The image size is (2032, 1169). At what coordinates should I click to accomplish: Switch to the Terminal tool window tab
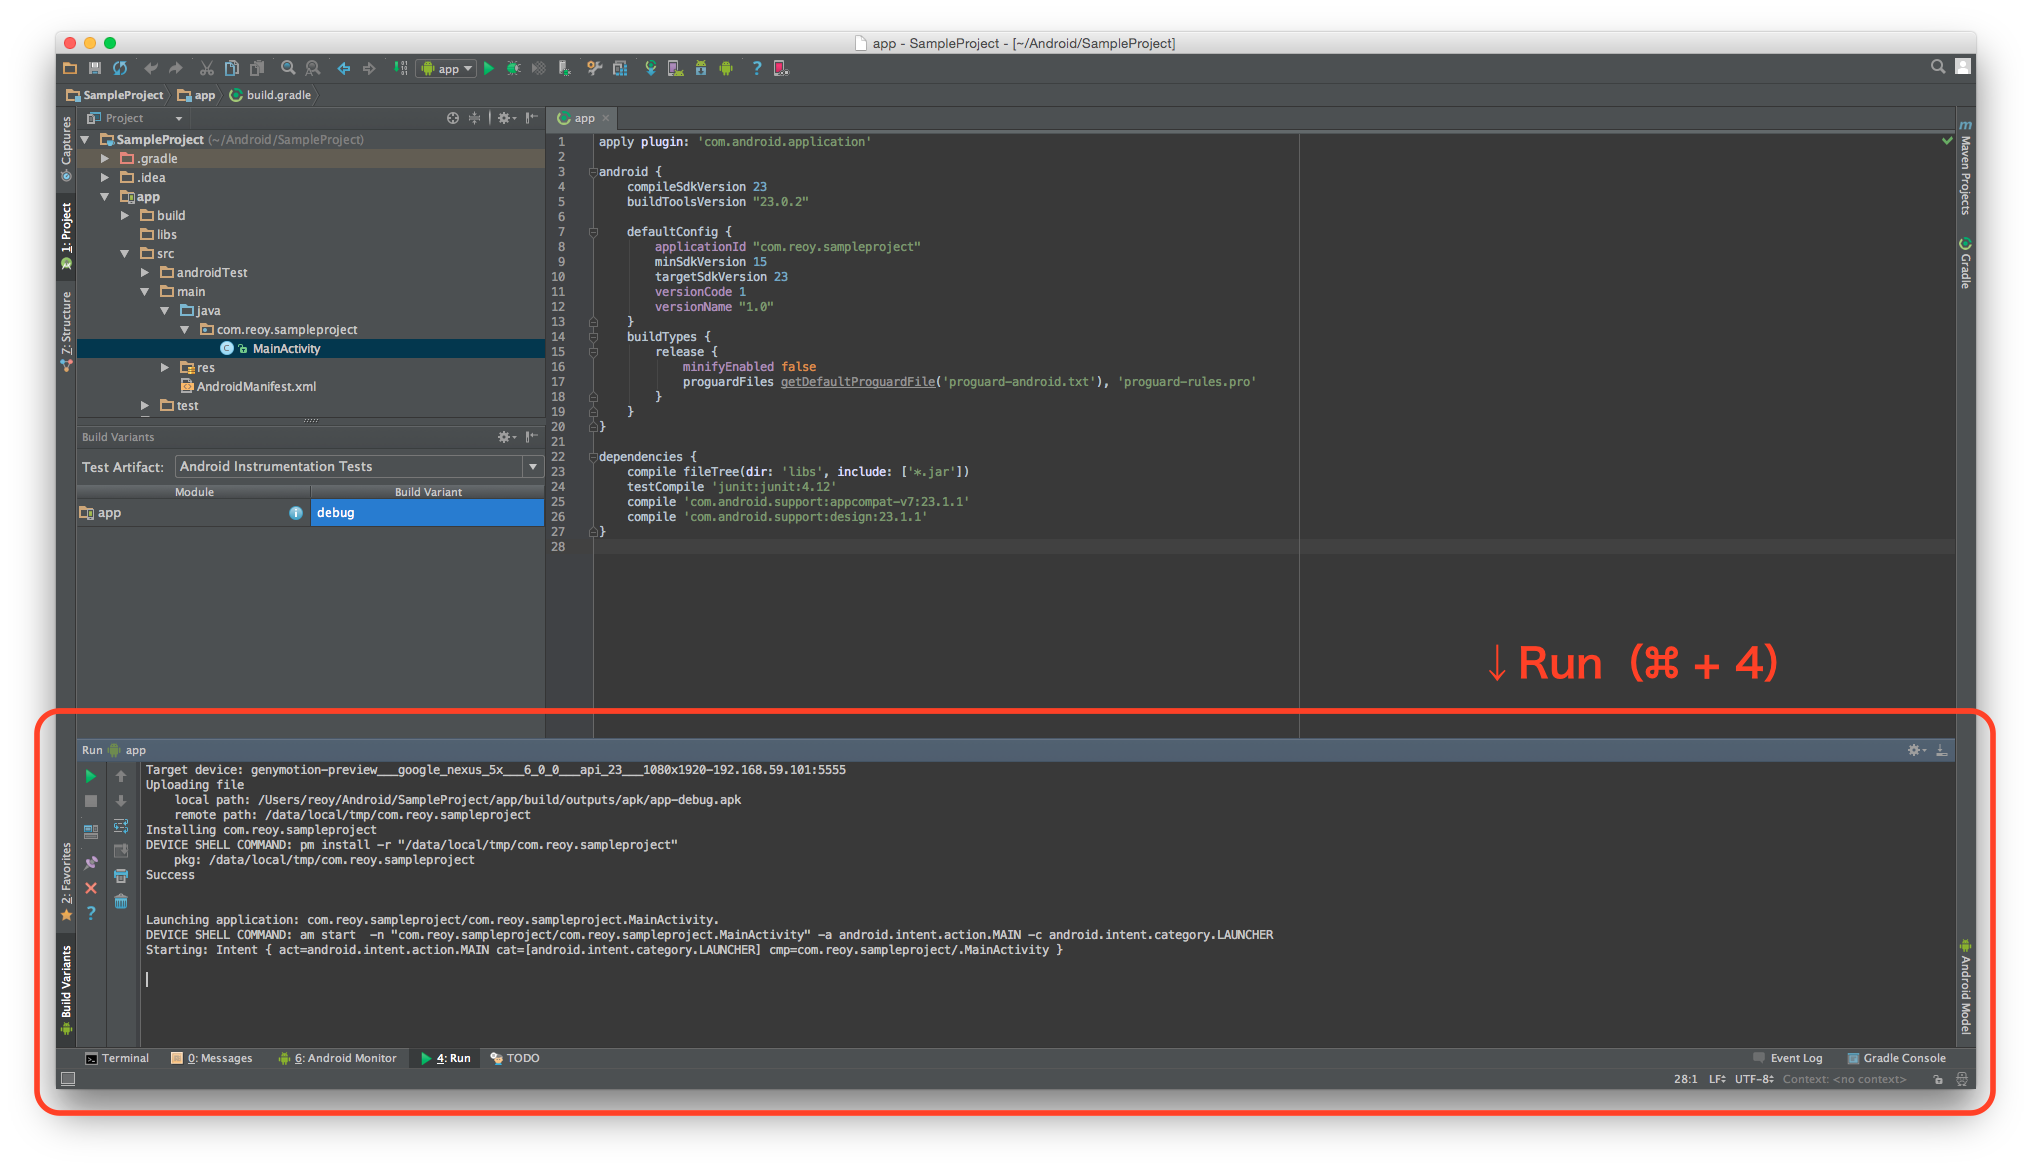pos(117,1058)
